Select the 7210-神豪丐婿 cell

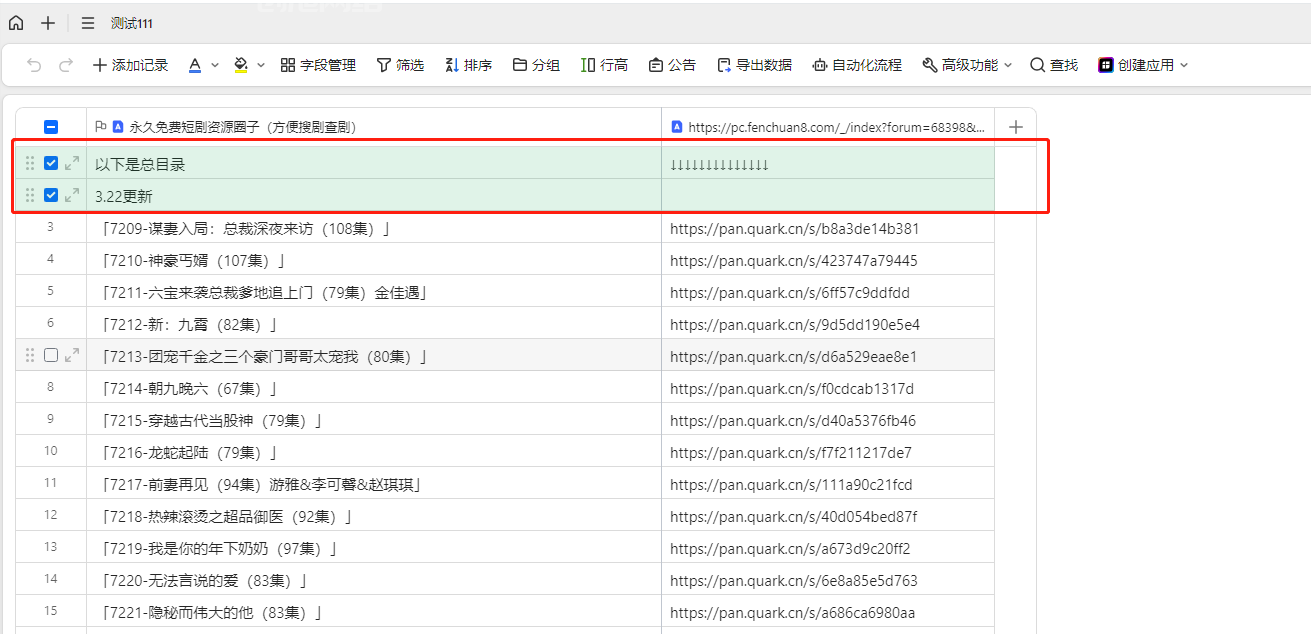coord(374,259)
